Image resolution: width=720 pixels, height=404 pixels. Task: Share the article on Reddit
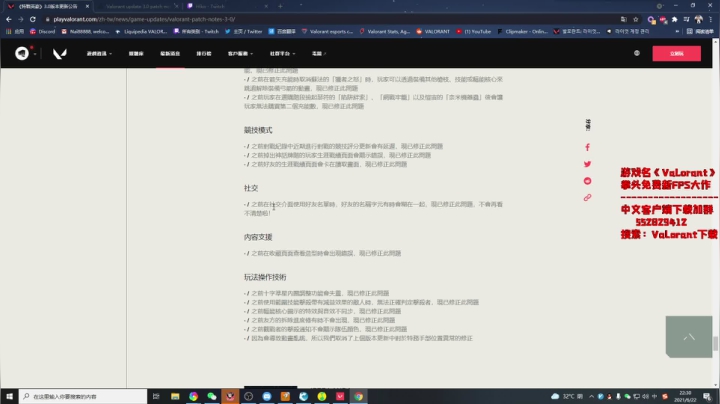pos(587,181)
